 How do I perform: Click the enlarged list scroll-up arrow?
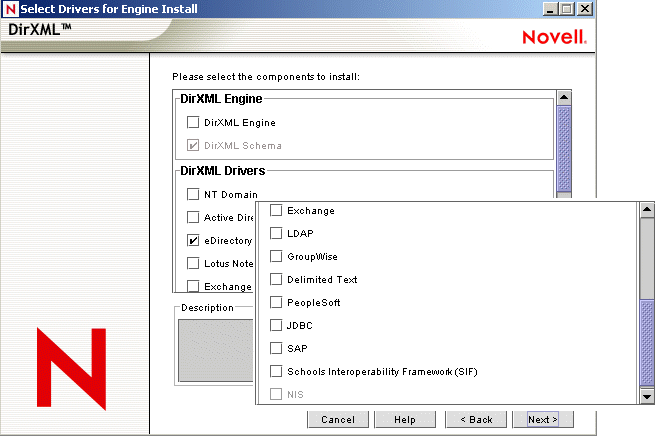coord(647,210)
